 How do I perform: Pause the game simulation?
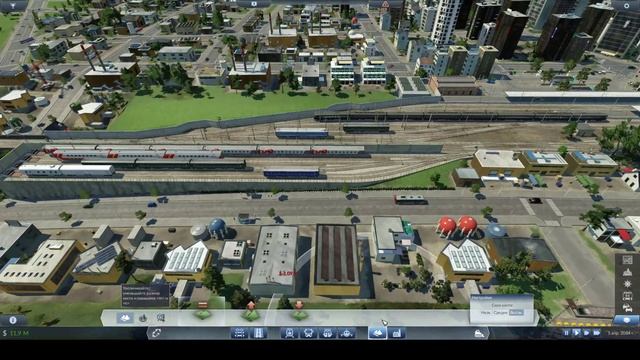(567, 333)
